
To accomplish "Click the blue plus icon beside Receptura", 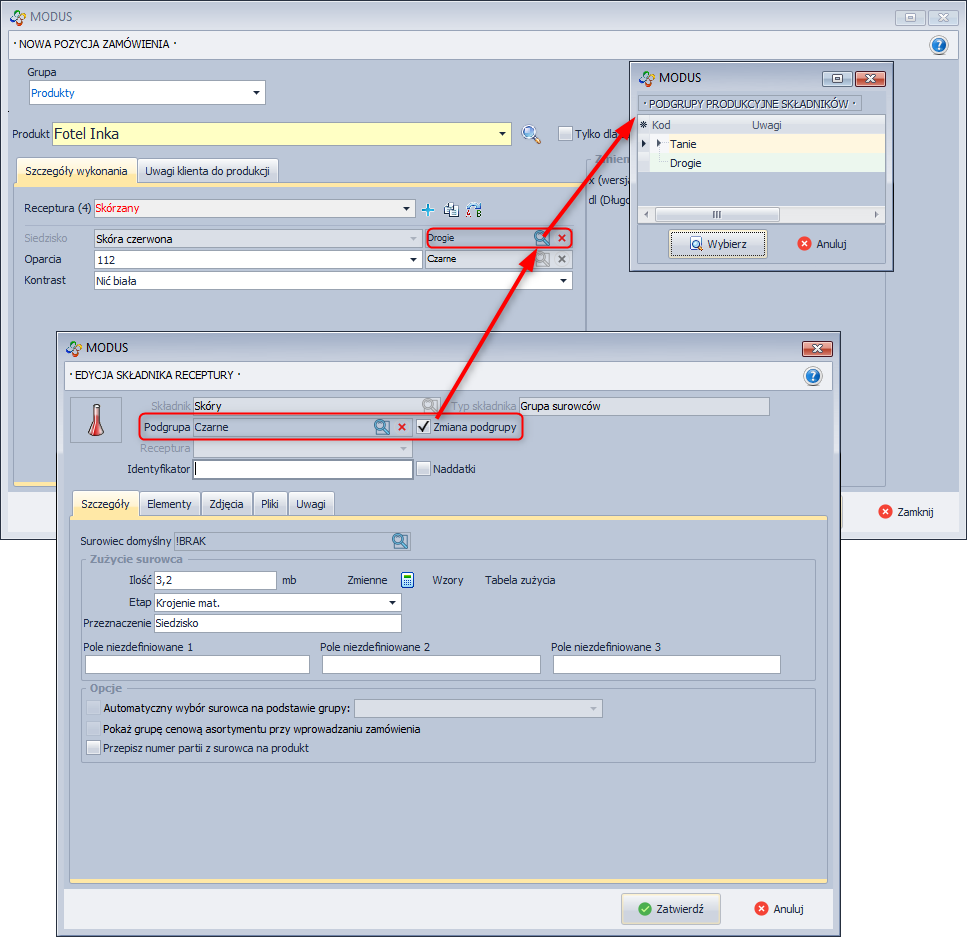I will click(x=428, y=209).
